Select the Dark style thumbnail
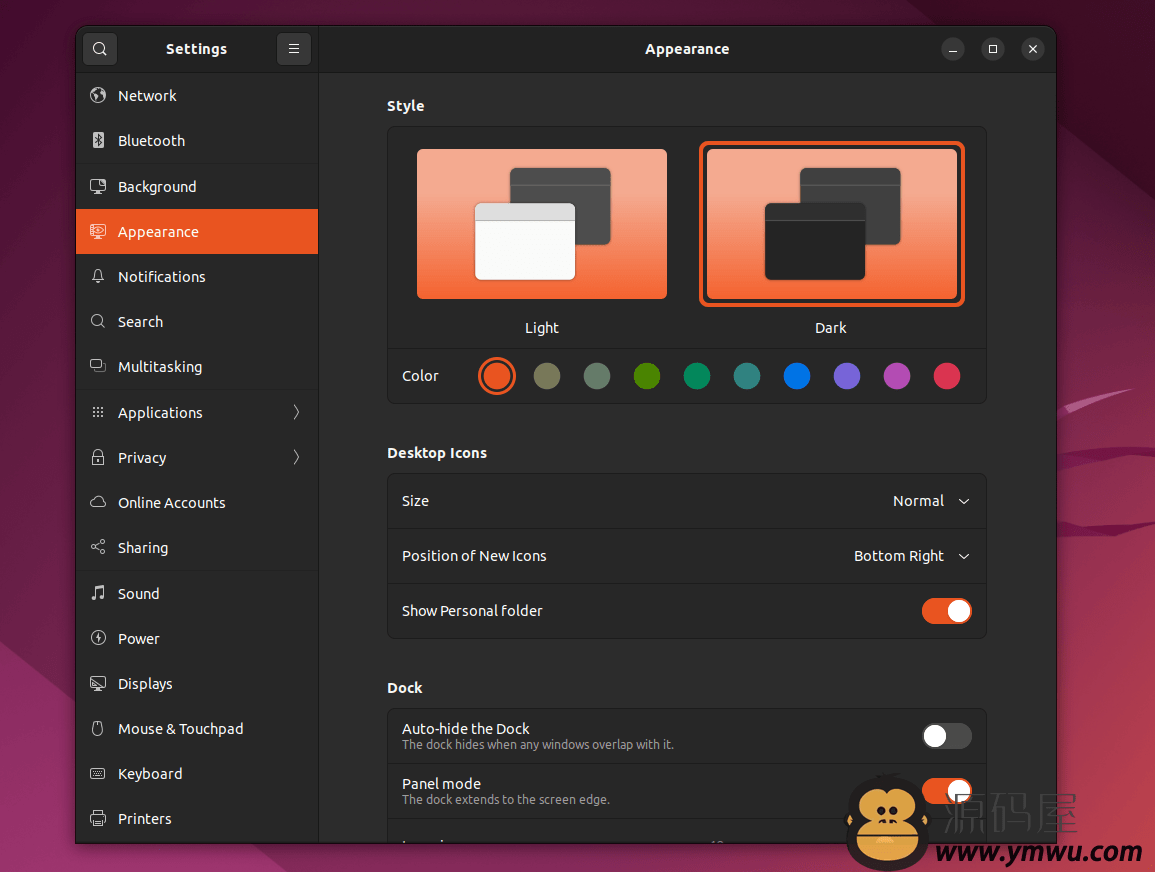The width and height of the screenshot is (1155, 872). (x=832, y=224)
